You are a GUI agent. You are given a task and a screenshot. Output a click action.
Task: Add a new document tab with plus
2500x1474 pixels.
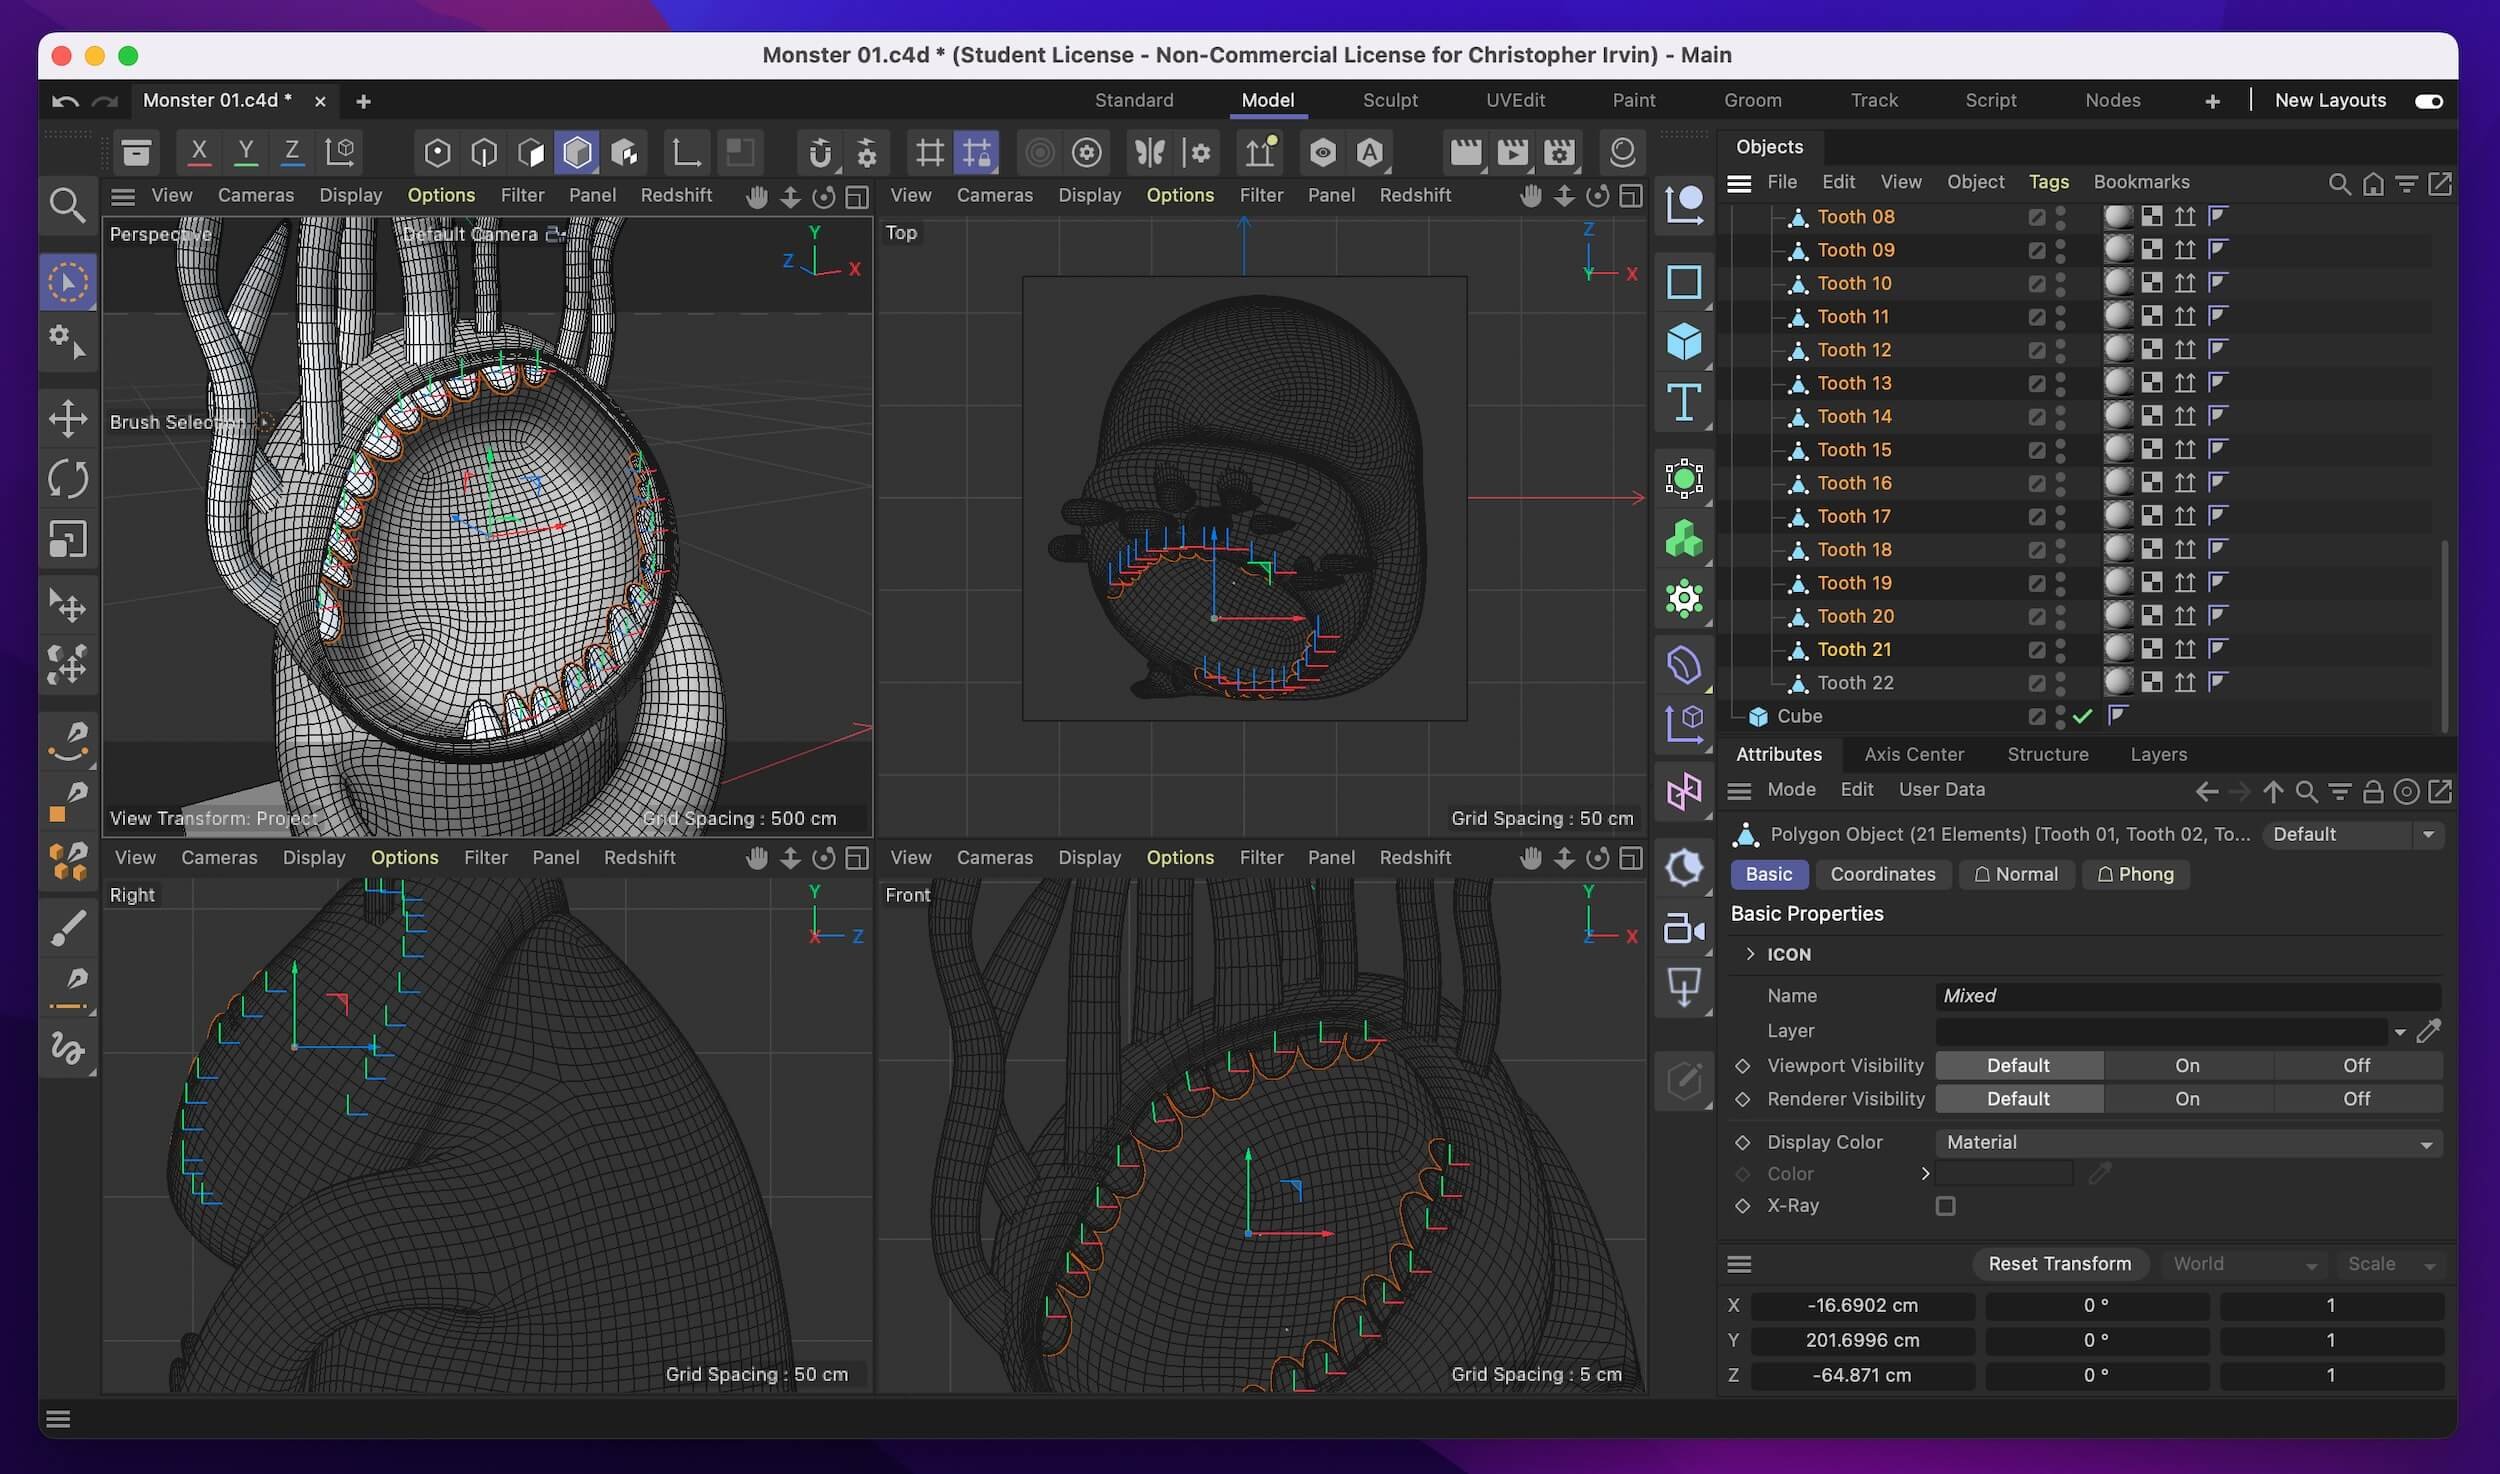point(363,101)
